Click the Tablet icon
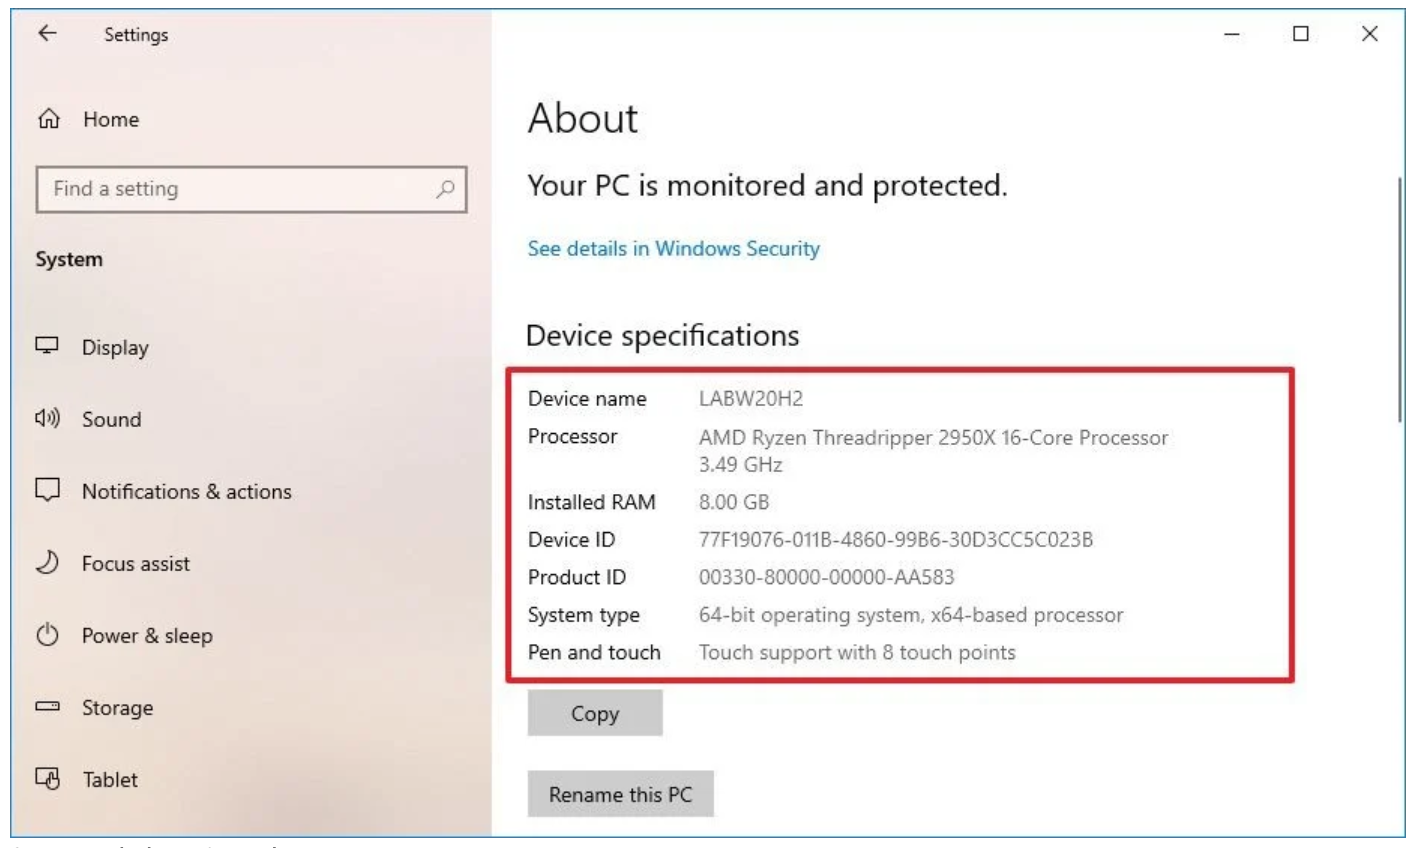The image size is (1416, 848). click(47, 779)
